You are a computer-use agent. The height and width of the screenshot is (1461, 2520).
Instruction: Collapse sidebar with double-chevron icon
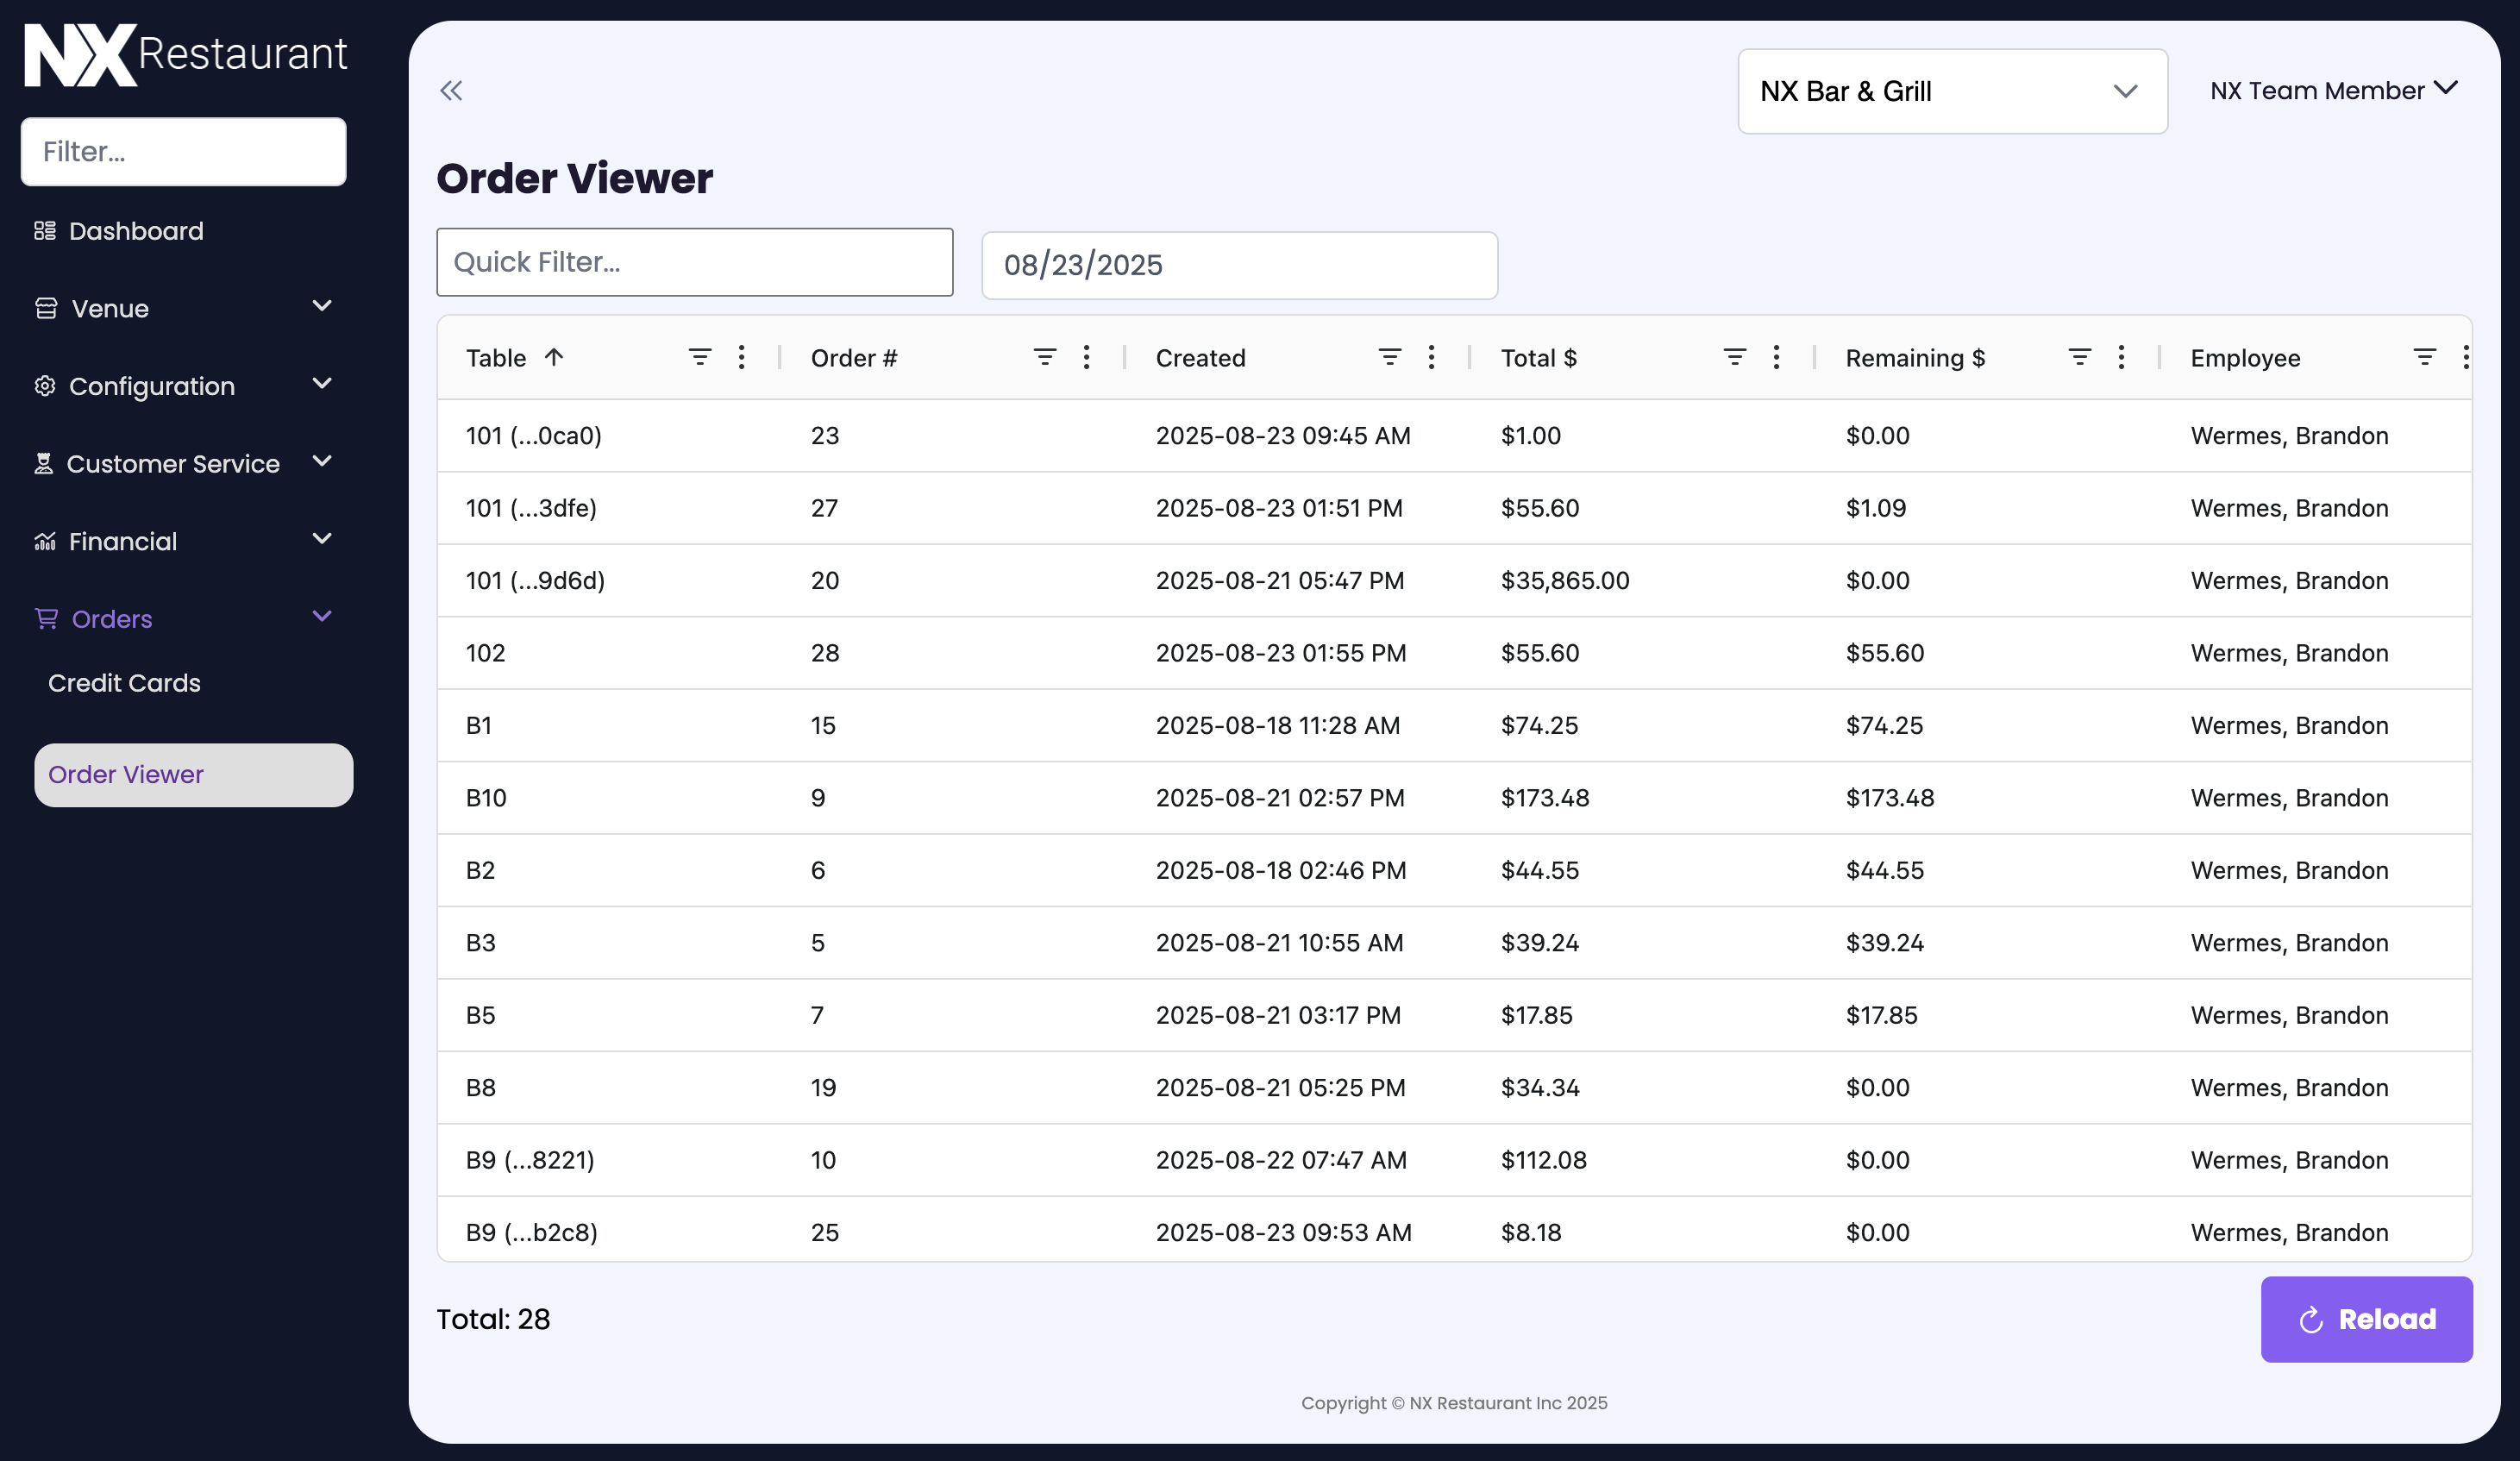(451, 91)
